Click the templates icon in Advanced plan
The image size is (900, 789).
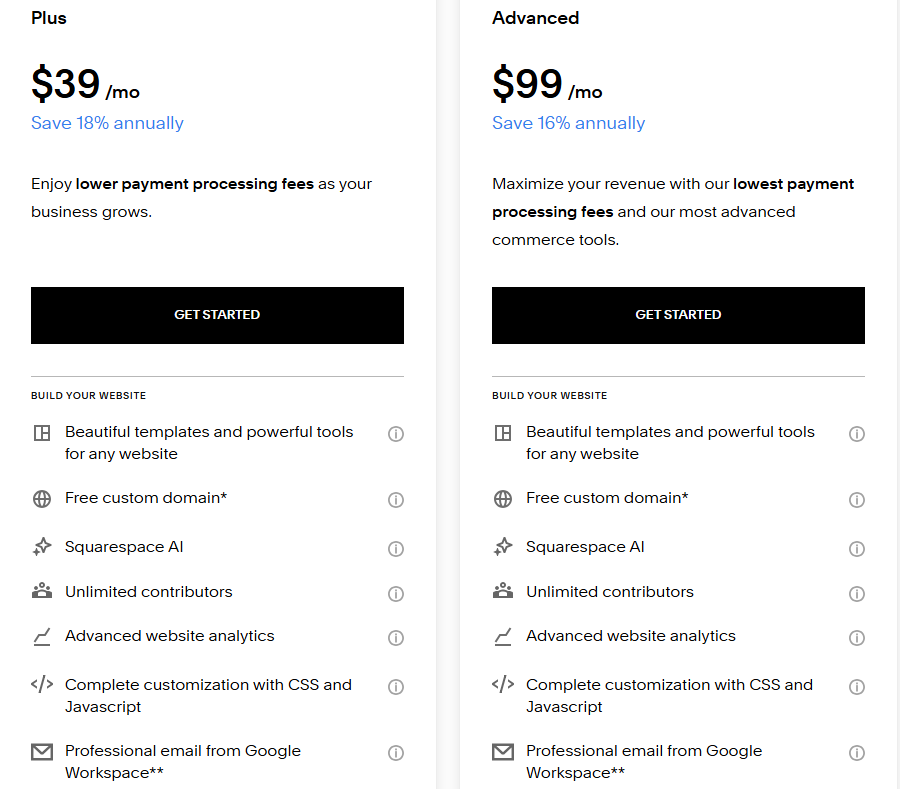(502, 434)
